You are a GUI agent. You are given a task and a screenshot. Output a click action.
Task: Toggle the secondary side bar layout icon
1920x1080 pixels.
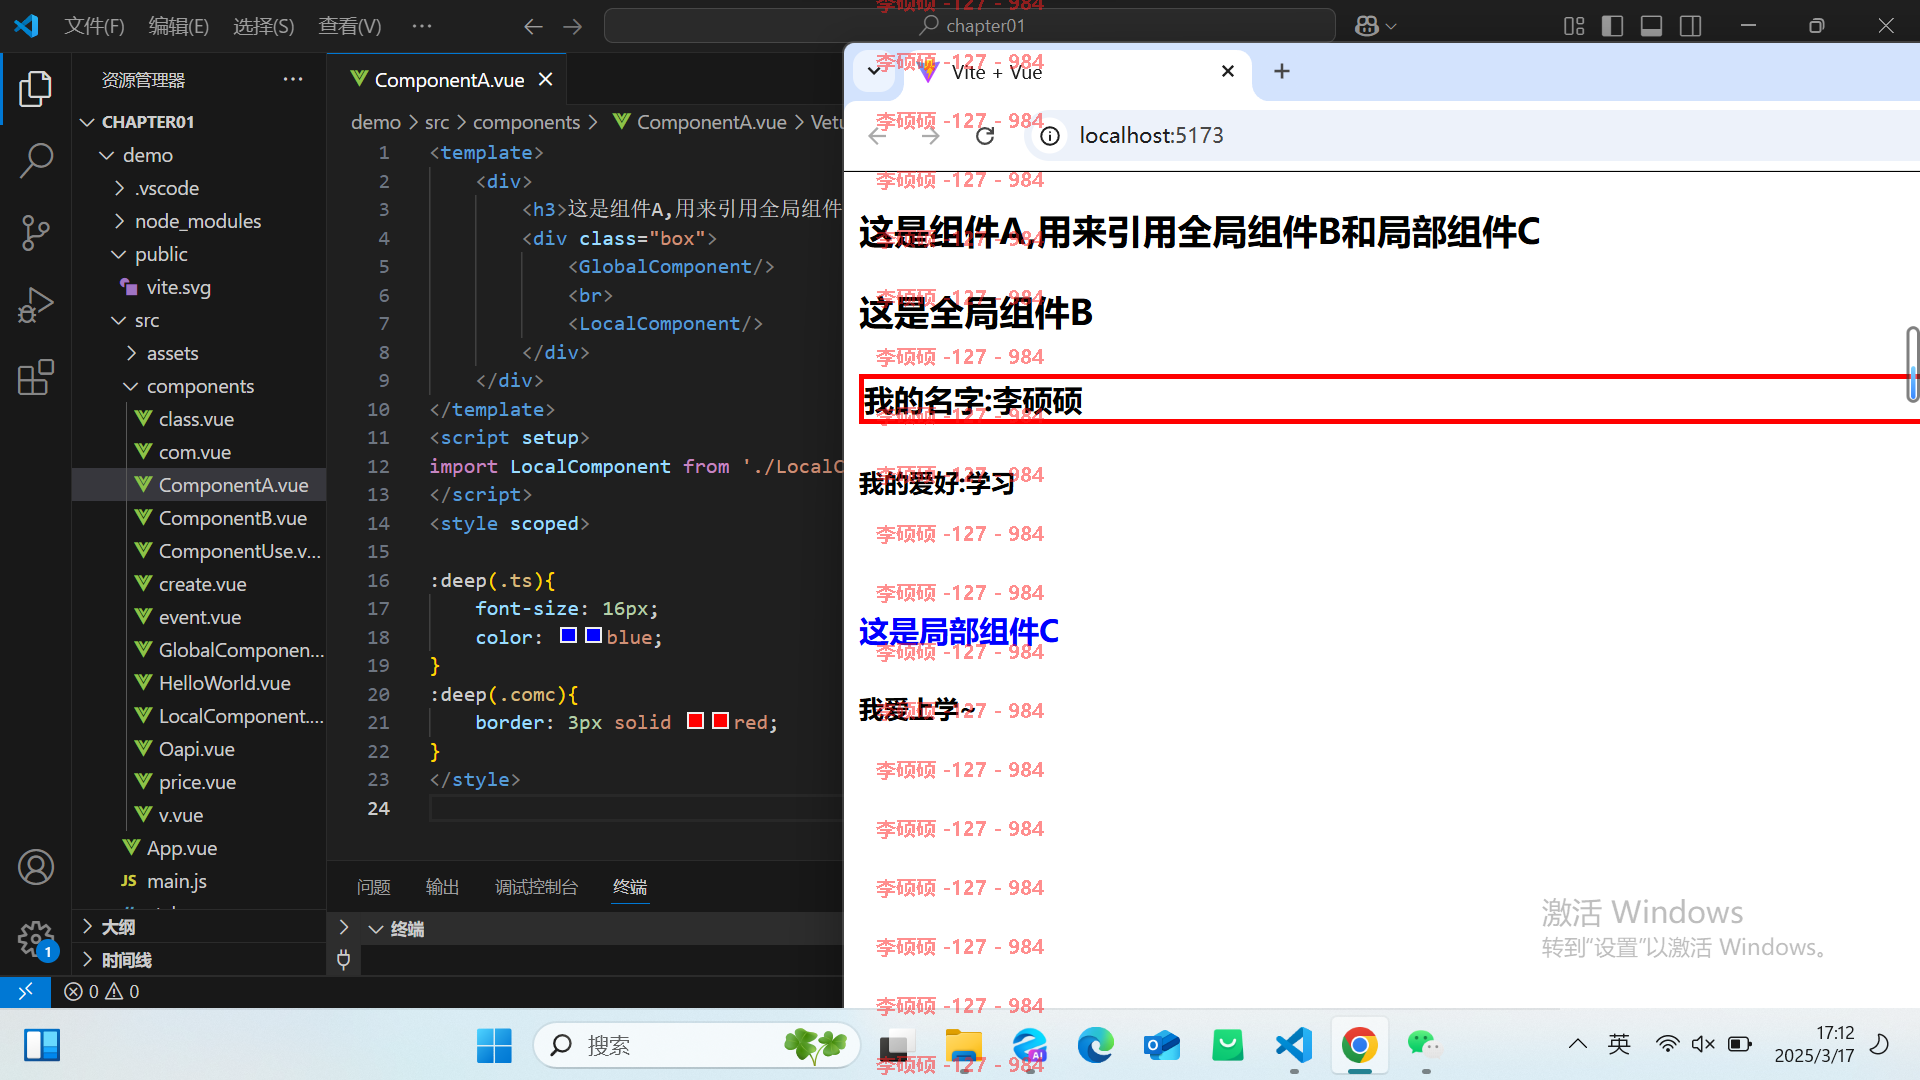(1690, 26)
